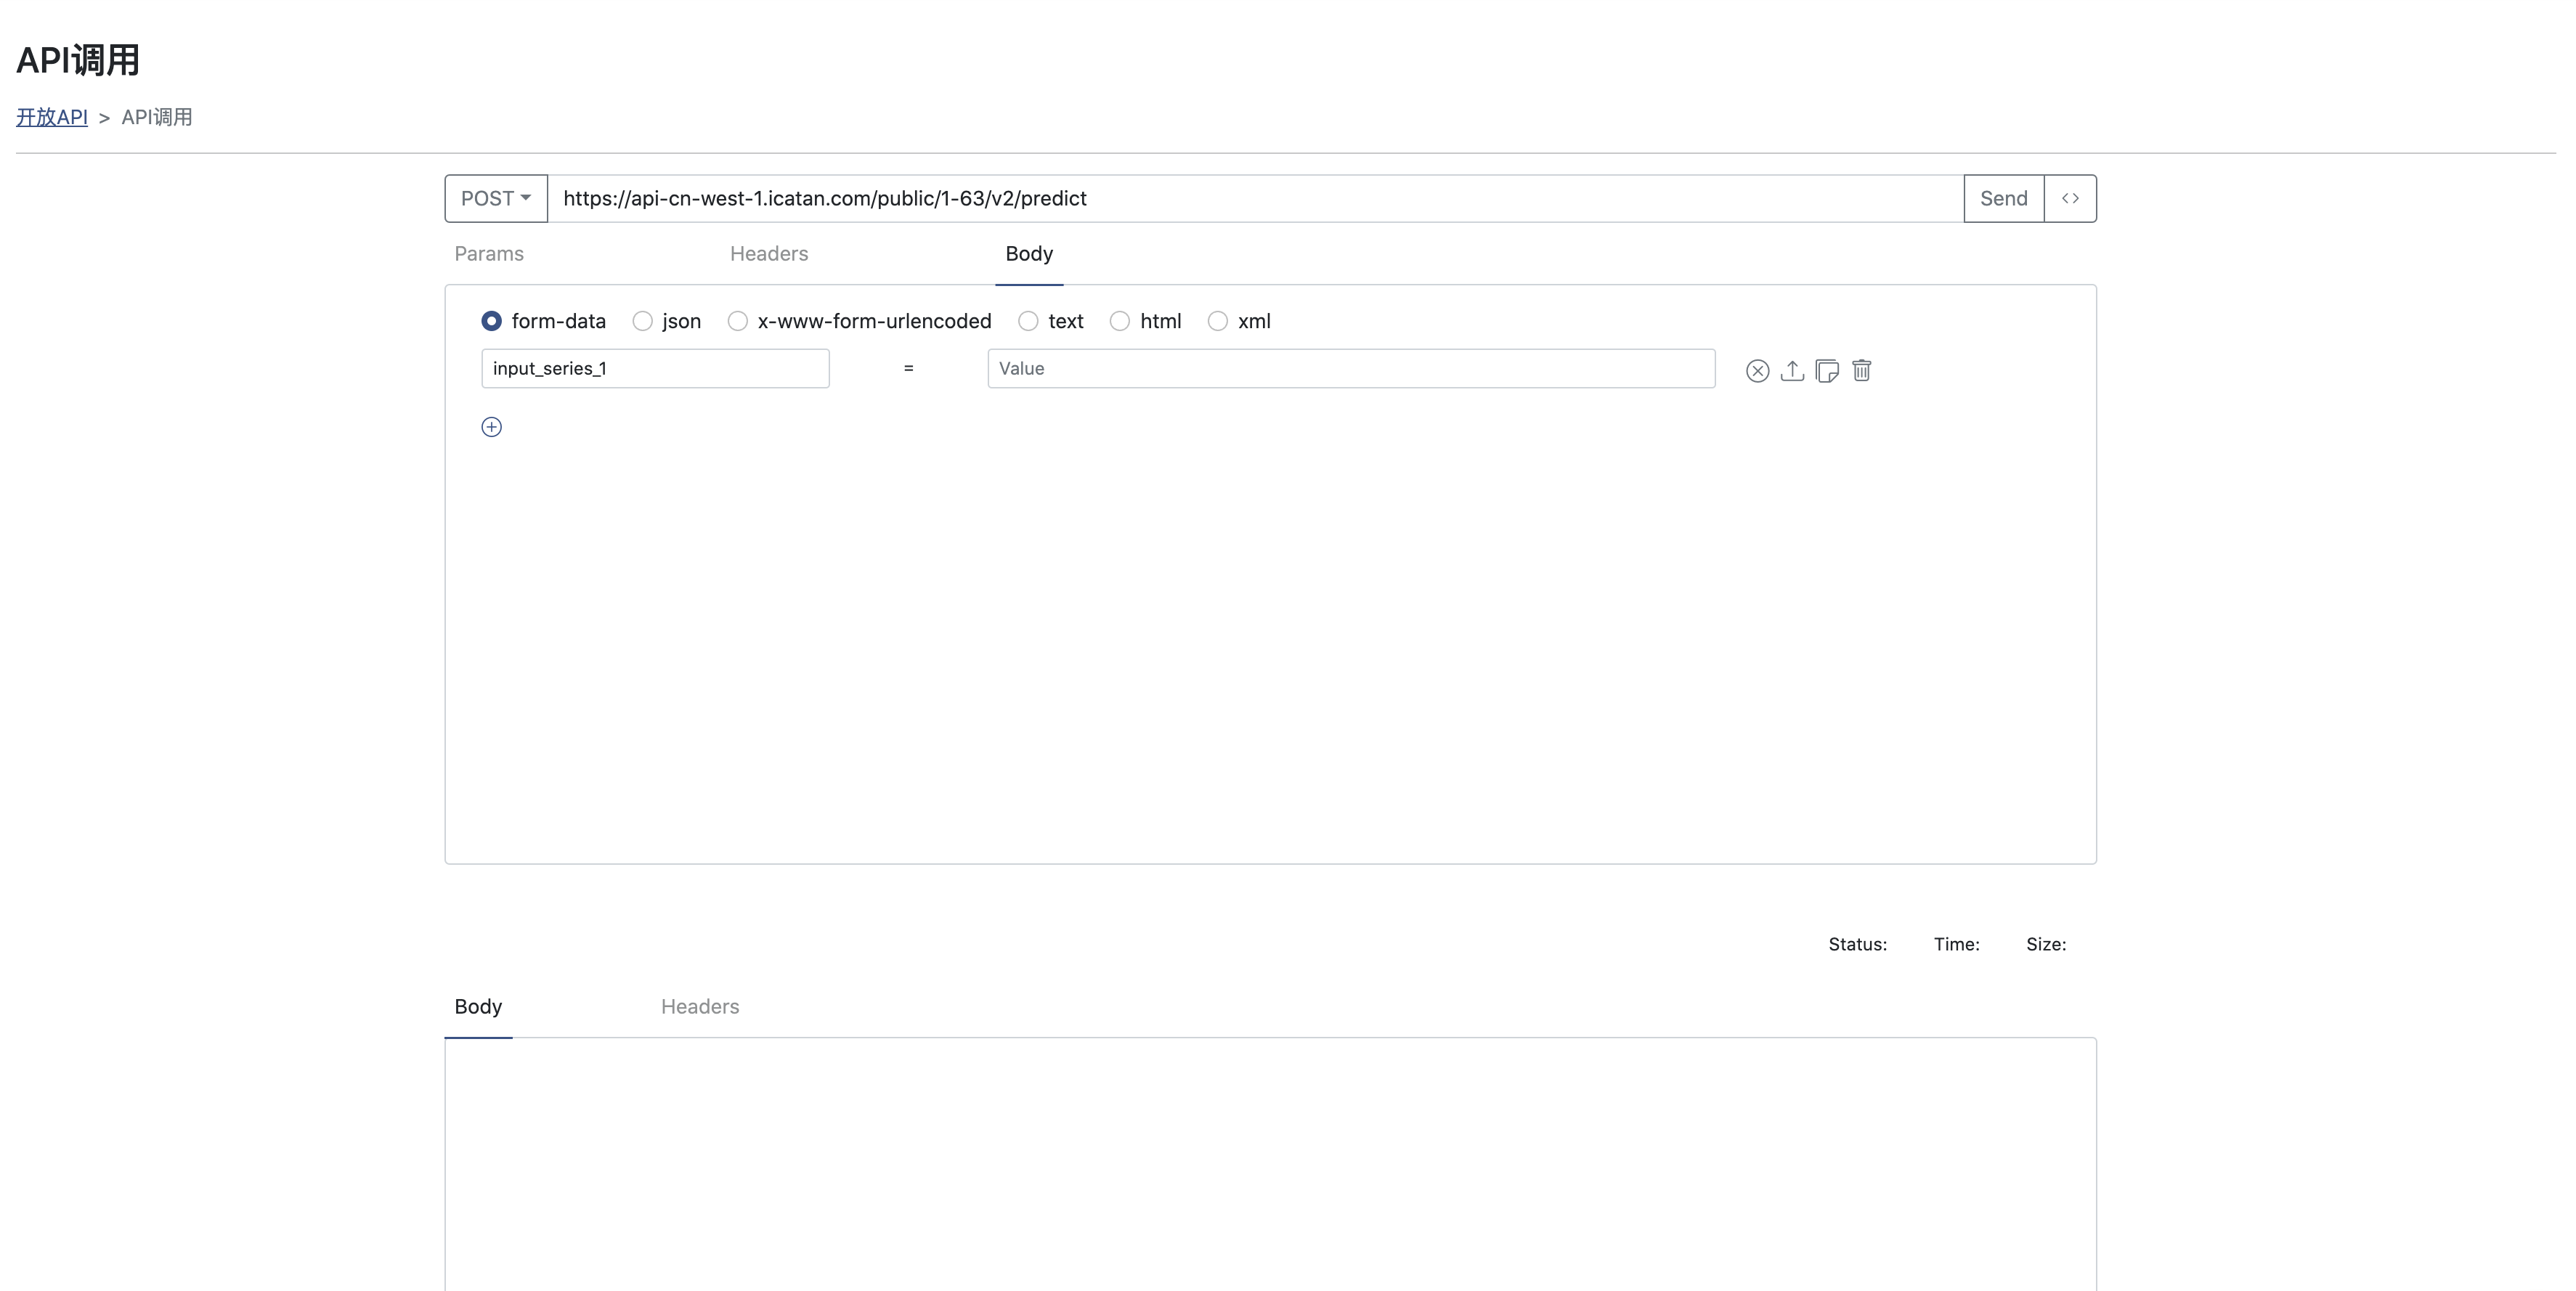The image size is (2576, 1291).
Task: Switch to the Params tab
Action: 489,254
